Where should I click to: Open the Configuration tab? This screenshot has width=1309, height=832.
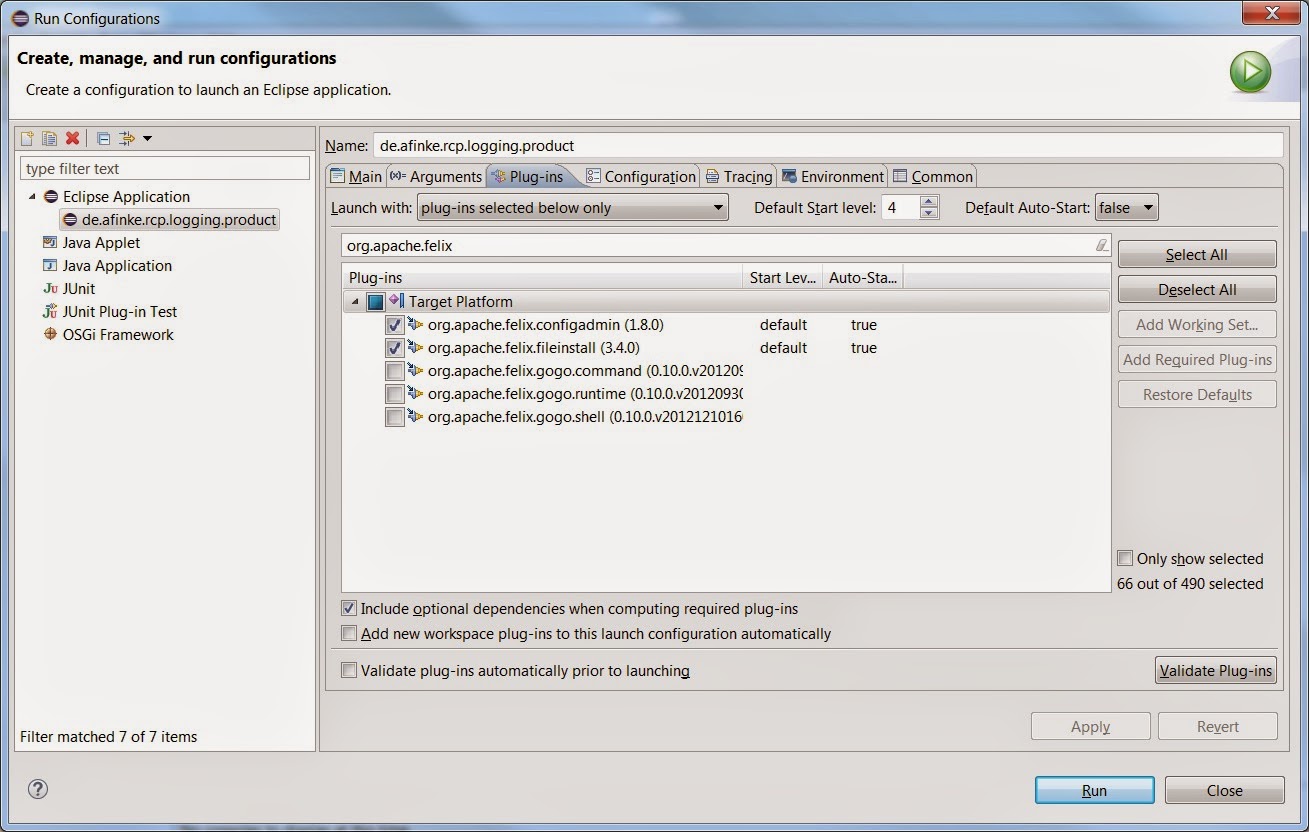(641, 176)
